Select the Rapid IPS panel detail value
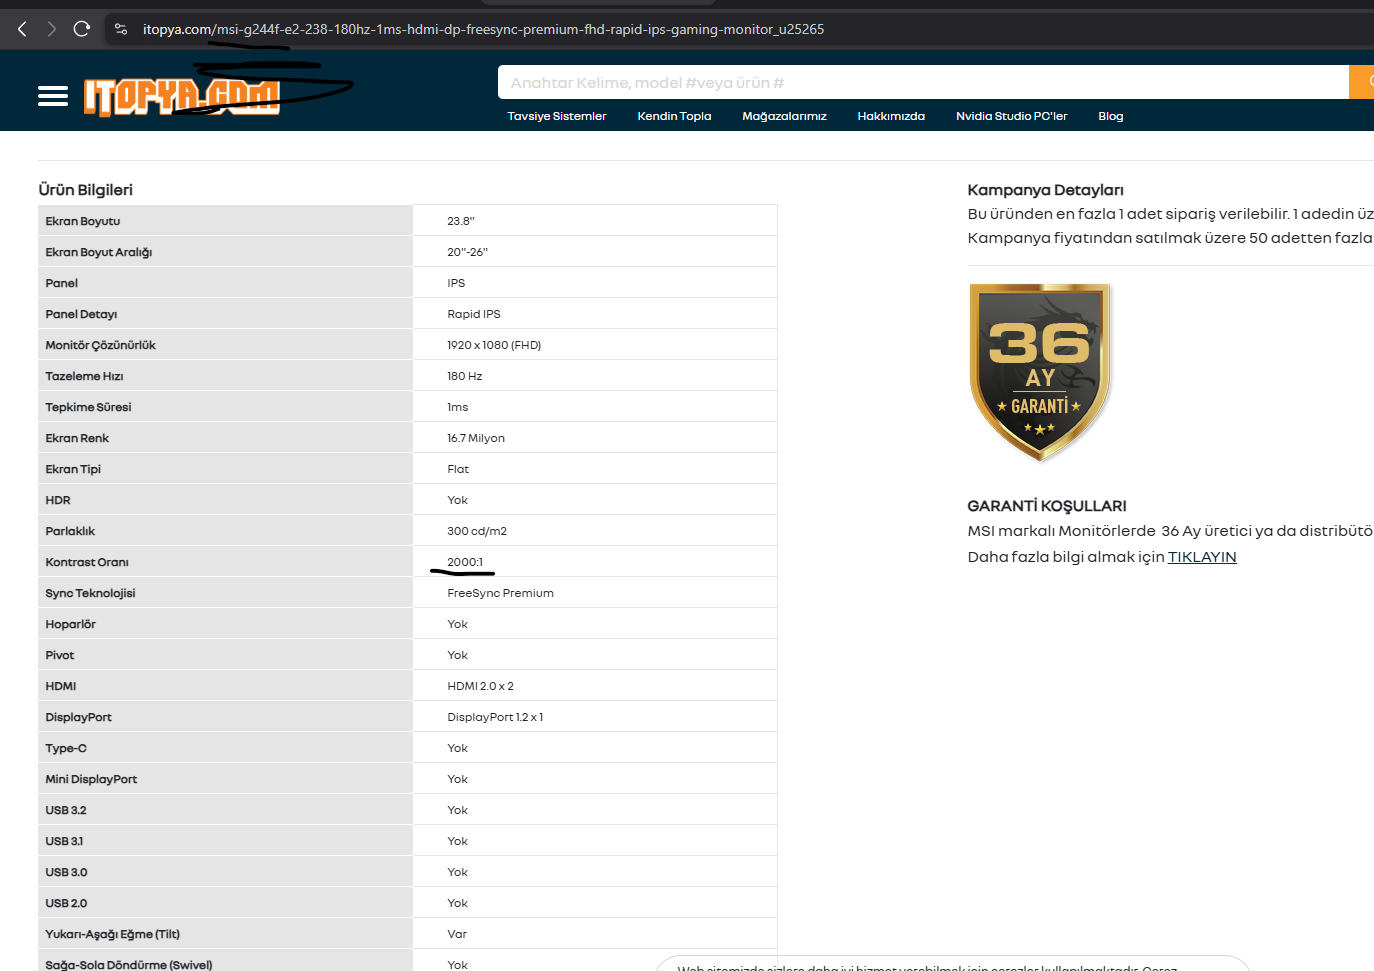The width and height of the screenshot is (1374, 971). point(474,314)
